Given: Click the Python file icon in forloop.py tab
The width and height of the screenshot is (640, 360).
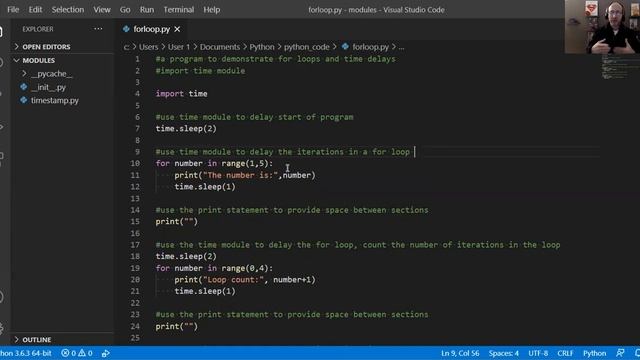Looking at the screenshot, I should click(126, 29).
